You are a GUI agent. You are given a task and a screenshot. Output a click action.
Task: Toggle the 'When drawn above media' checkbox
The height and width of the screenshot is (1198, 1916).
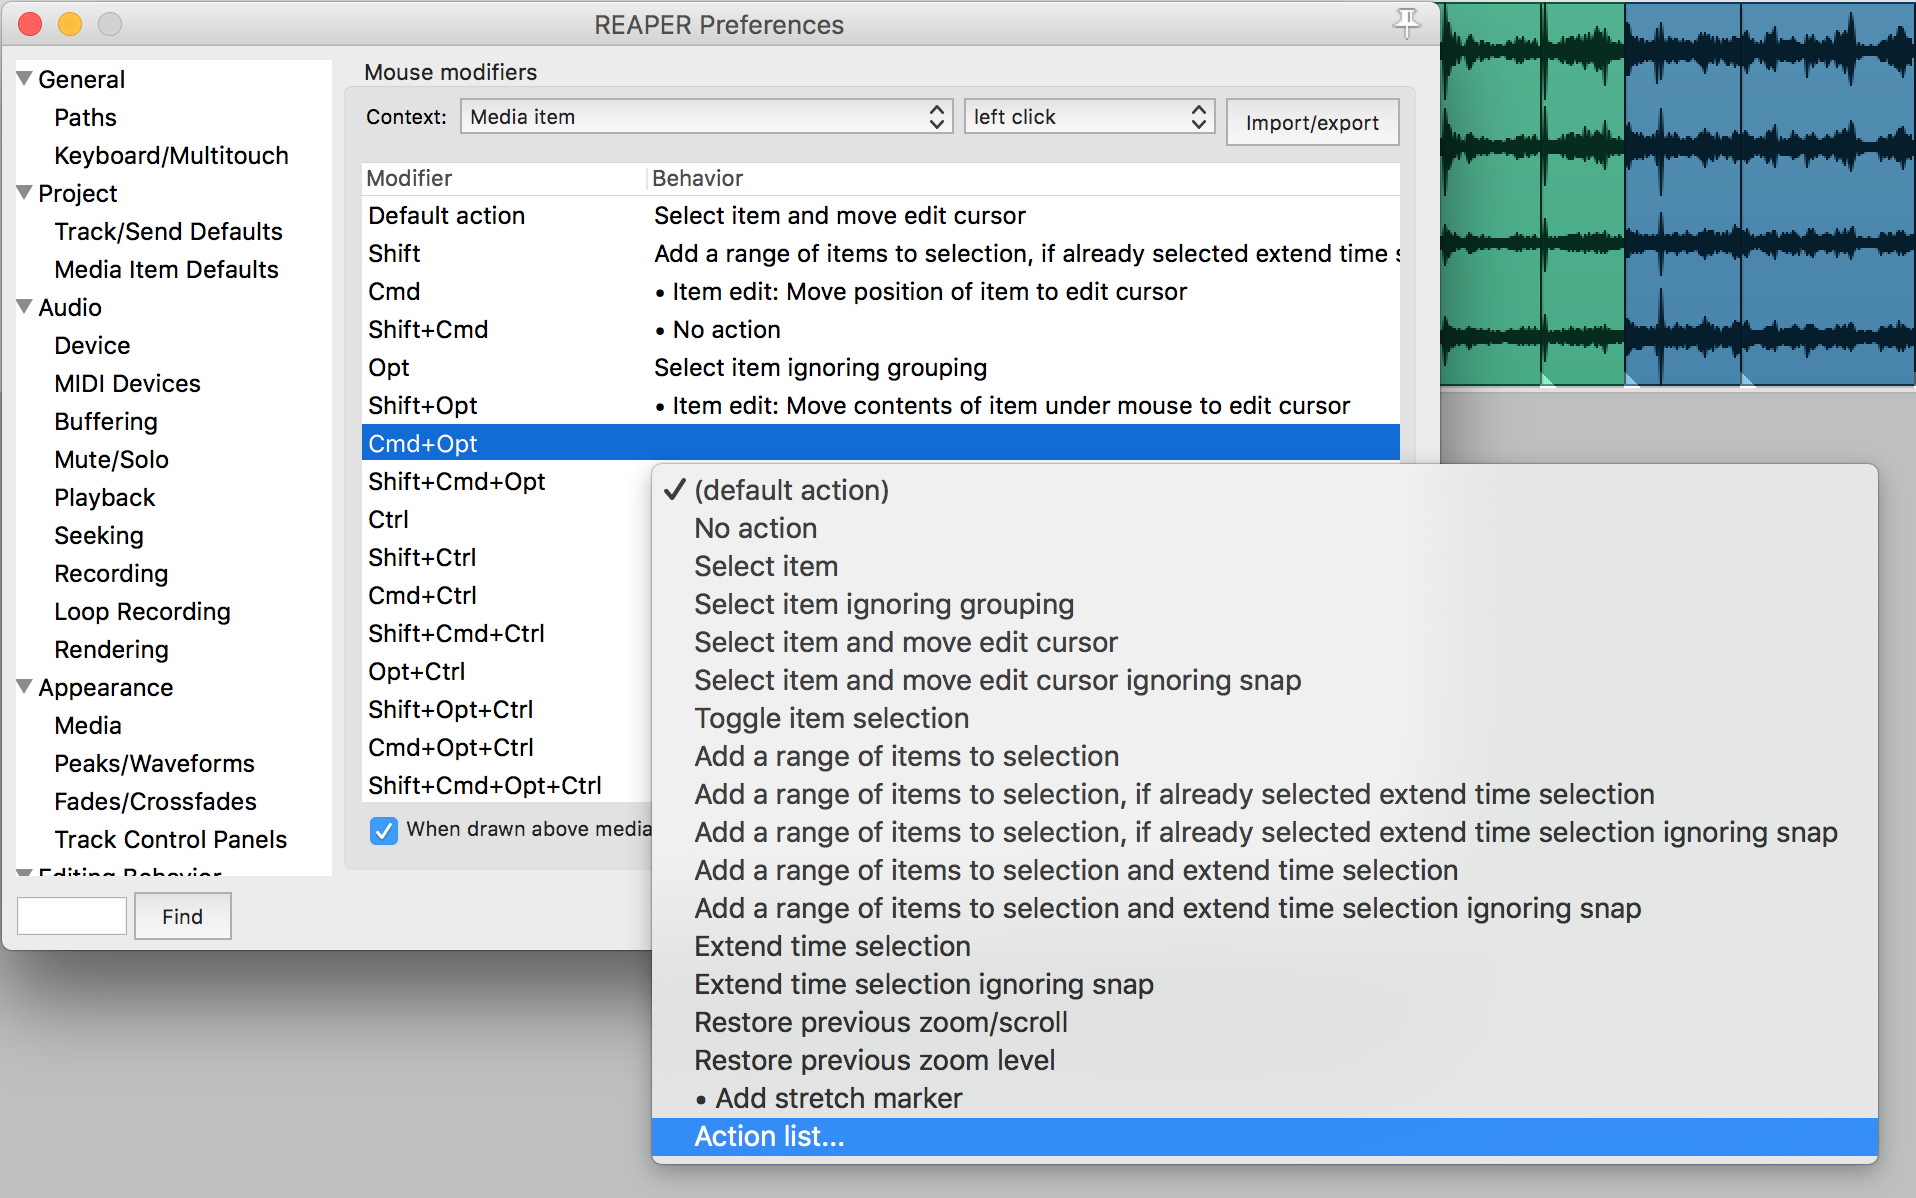383,830
